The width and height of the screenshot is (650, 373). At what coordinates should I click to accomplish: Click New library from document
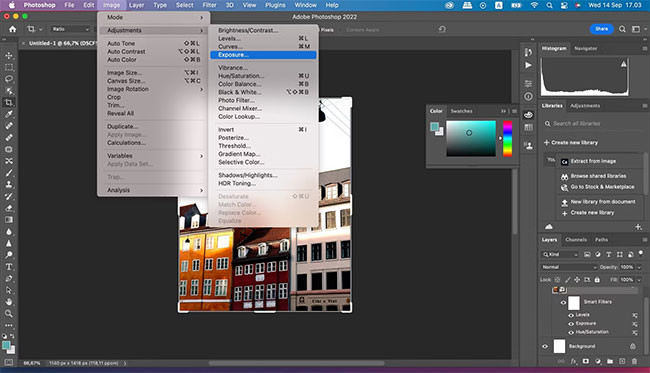(x=603, y=202)
